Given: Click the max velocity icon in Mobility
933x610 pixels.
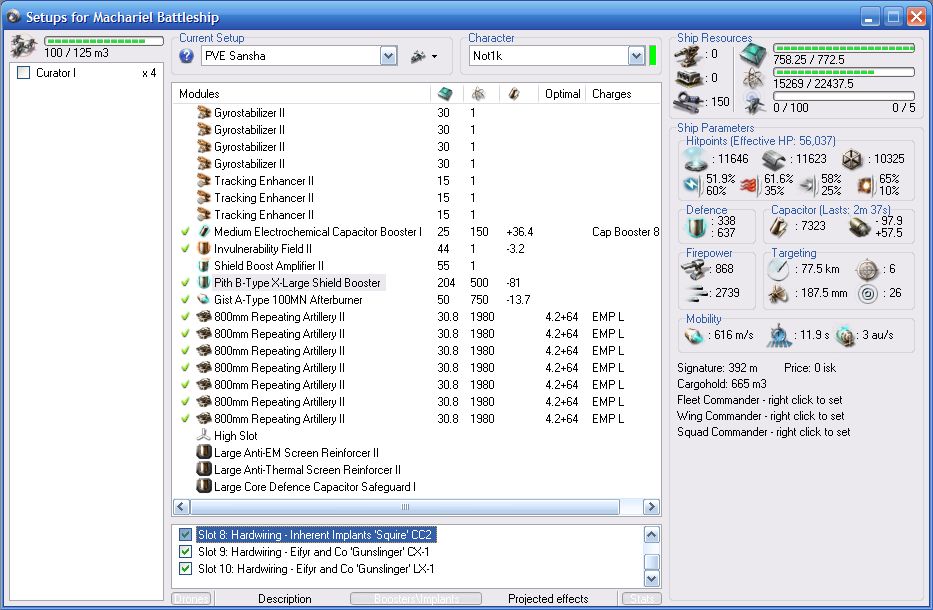Looking at the screenshot, I should 693,336.
